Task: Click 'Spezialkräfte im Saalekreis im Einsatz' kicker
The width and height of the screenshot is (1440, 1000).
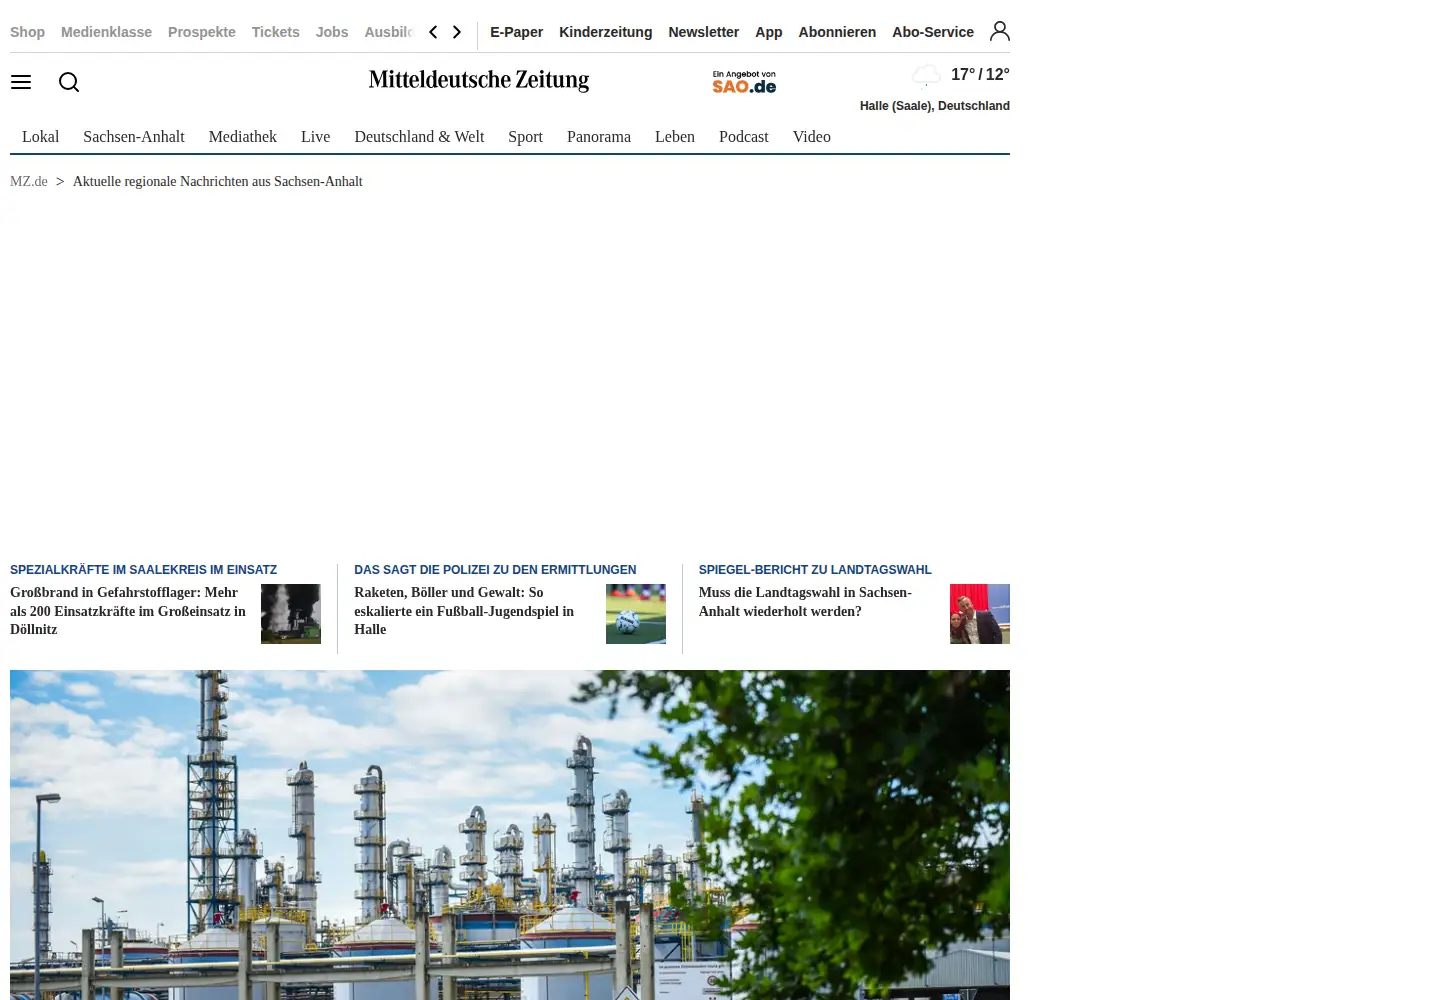Action: [x=143, y=570]
